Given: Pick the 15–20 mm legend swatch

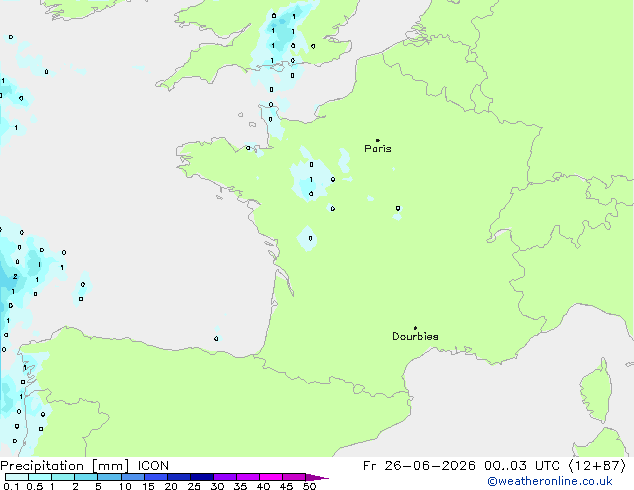Looking at the screenshot, I should click(156, 477).
